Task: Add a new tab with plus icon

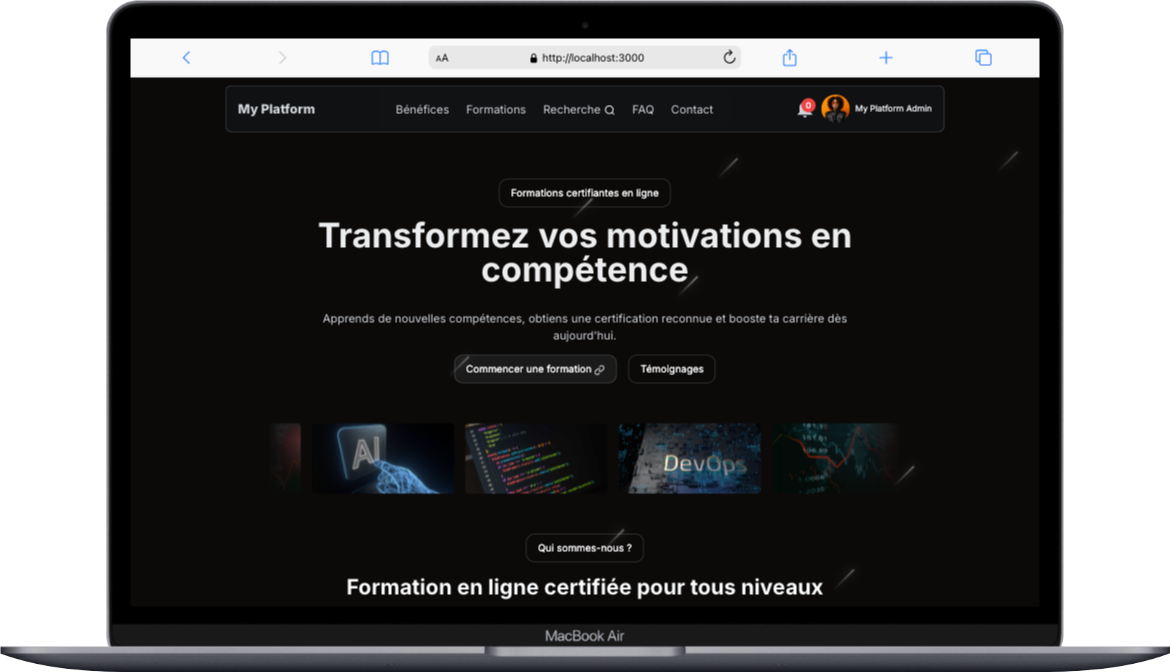Action: click(x=886, y=57)
